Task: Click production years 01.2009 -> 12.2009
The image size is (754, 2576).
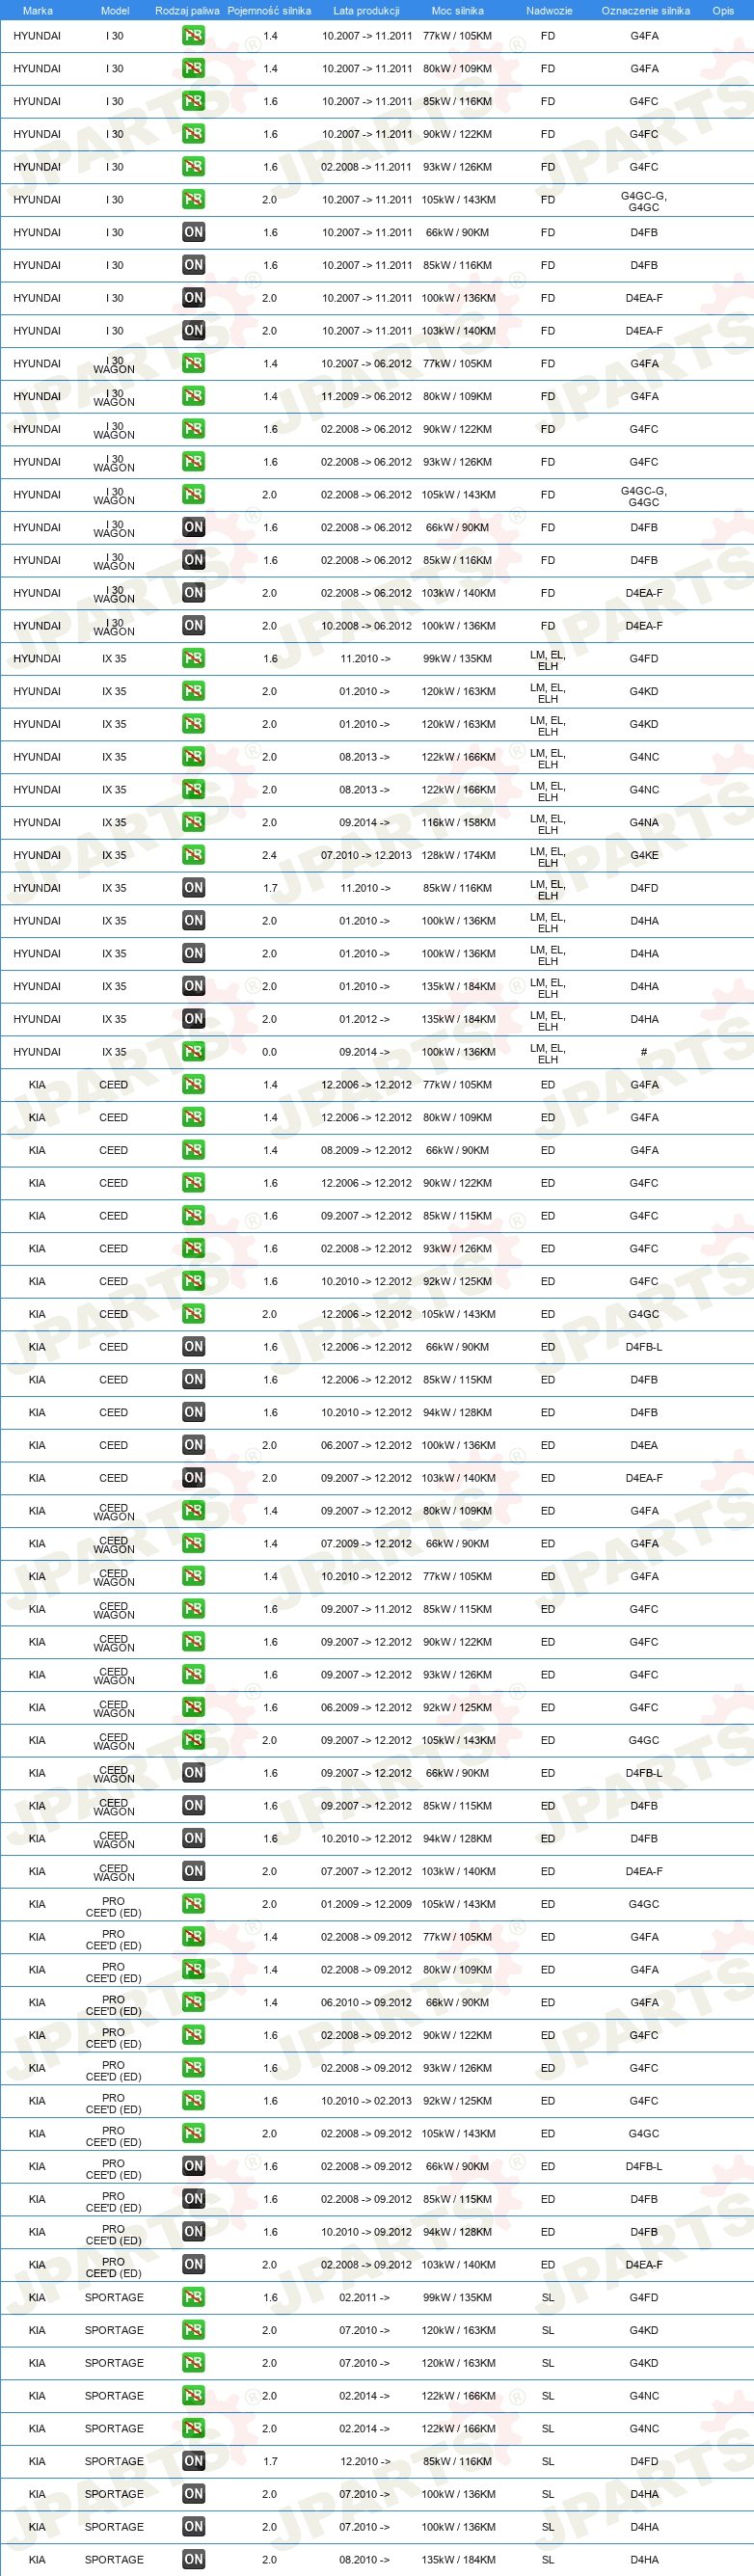Action: click(366, 1904)
